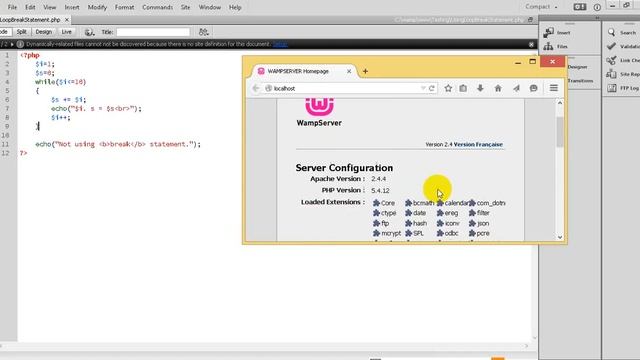Click the bcmath extension entry
The height and width of the screenshot is (360, 640).
tap(420, 203)
